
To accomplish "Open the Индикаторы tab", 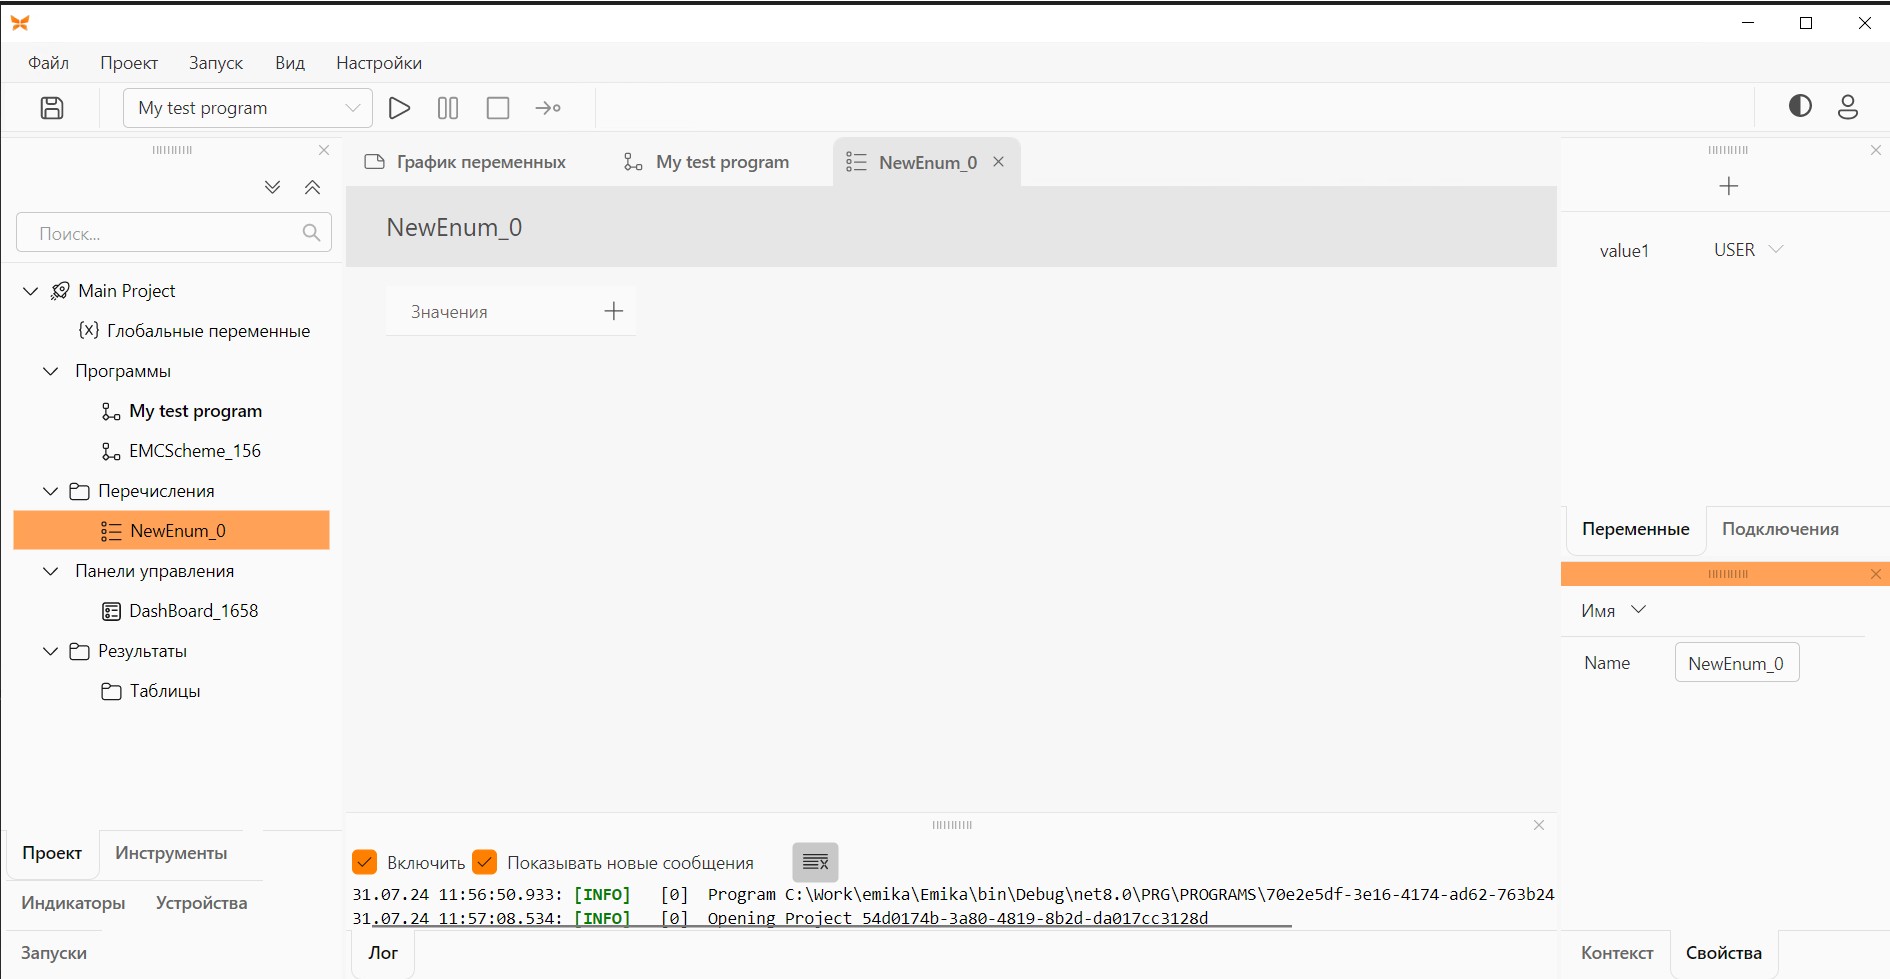I will (73, 903).
